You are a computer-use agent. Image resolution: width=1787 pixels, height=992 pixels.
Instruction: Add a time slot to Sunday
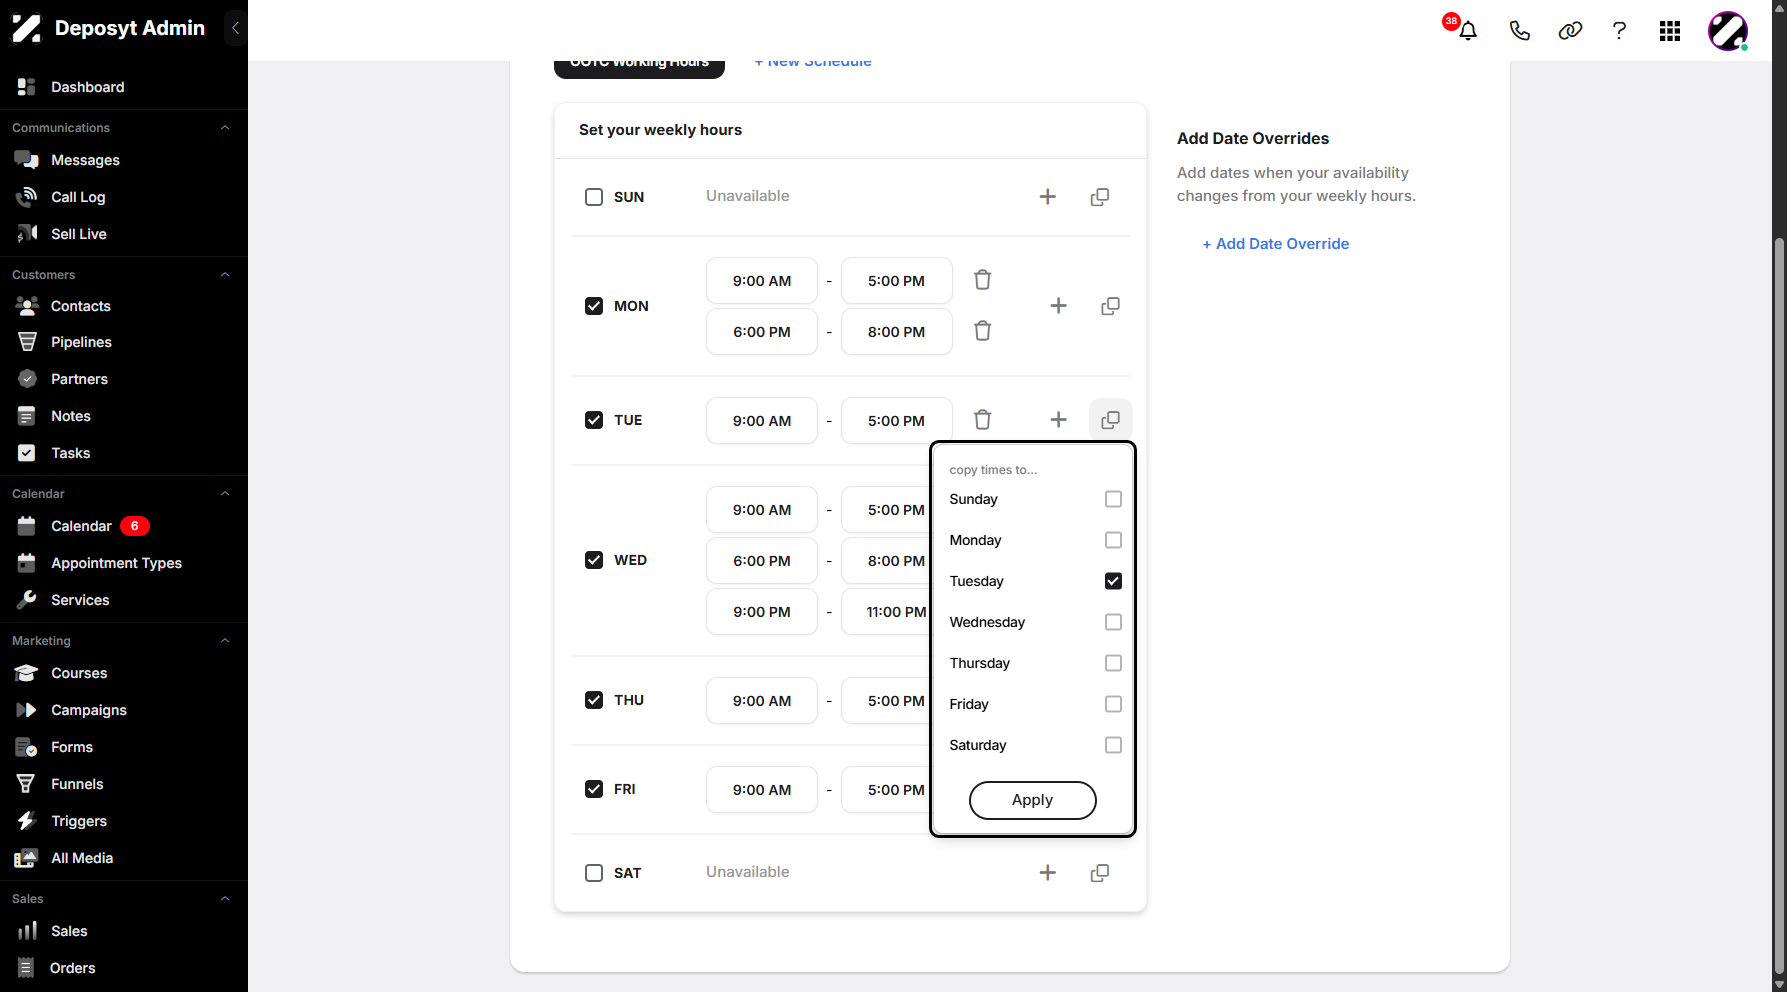pyautogui.click(x=1048, y=197)
